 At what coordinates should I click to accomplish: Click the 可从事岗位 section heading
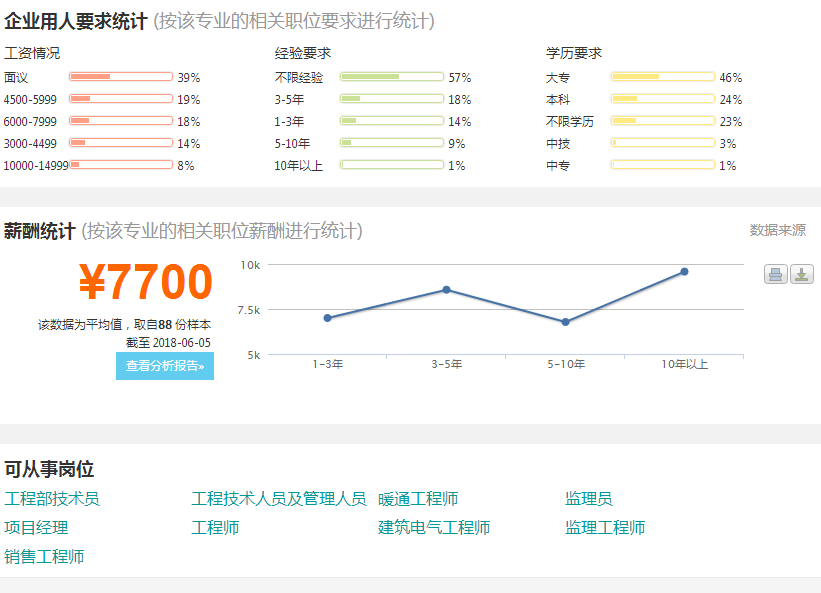tap(49, 469)
